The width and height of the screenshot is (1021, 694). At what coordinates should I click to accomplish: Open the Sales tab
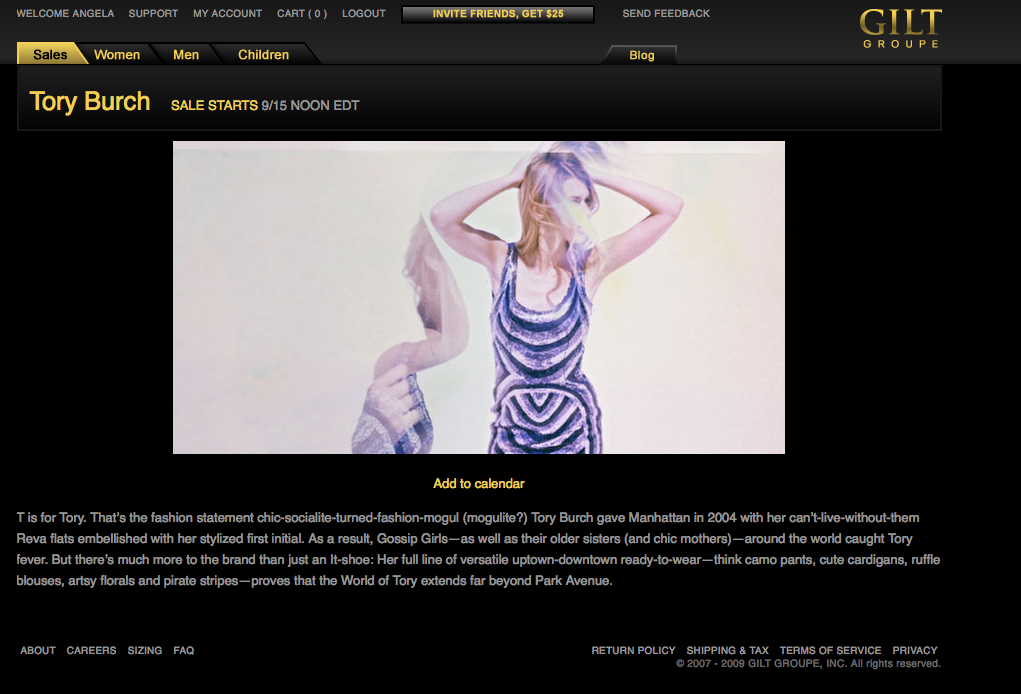click(50, 55)
